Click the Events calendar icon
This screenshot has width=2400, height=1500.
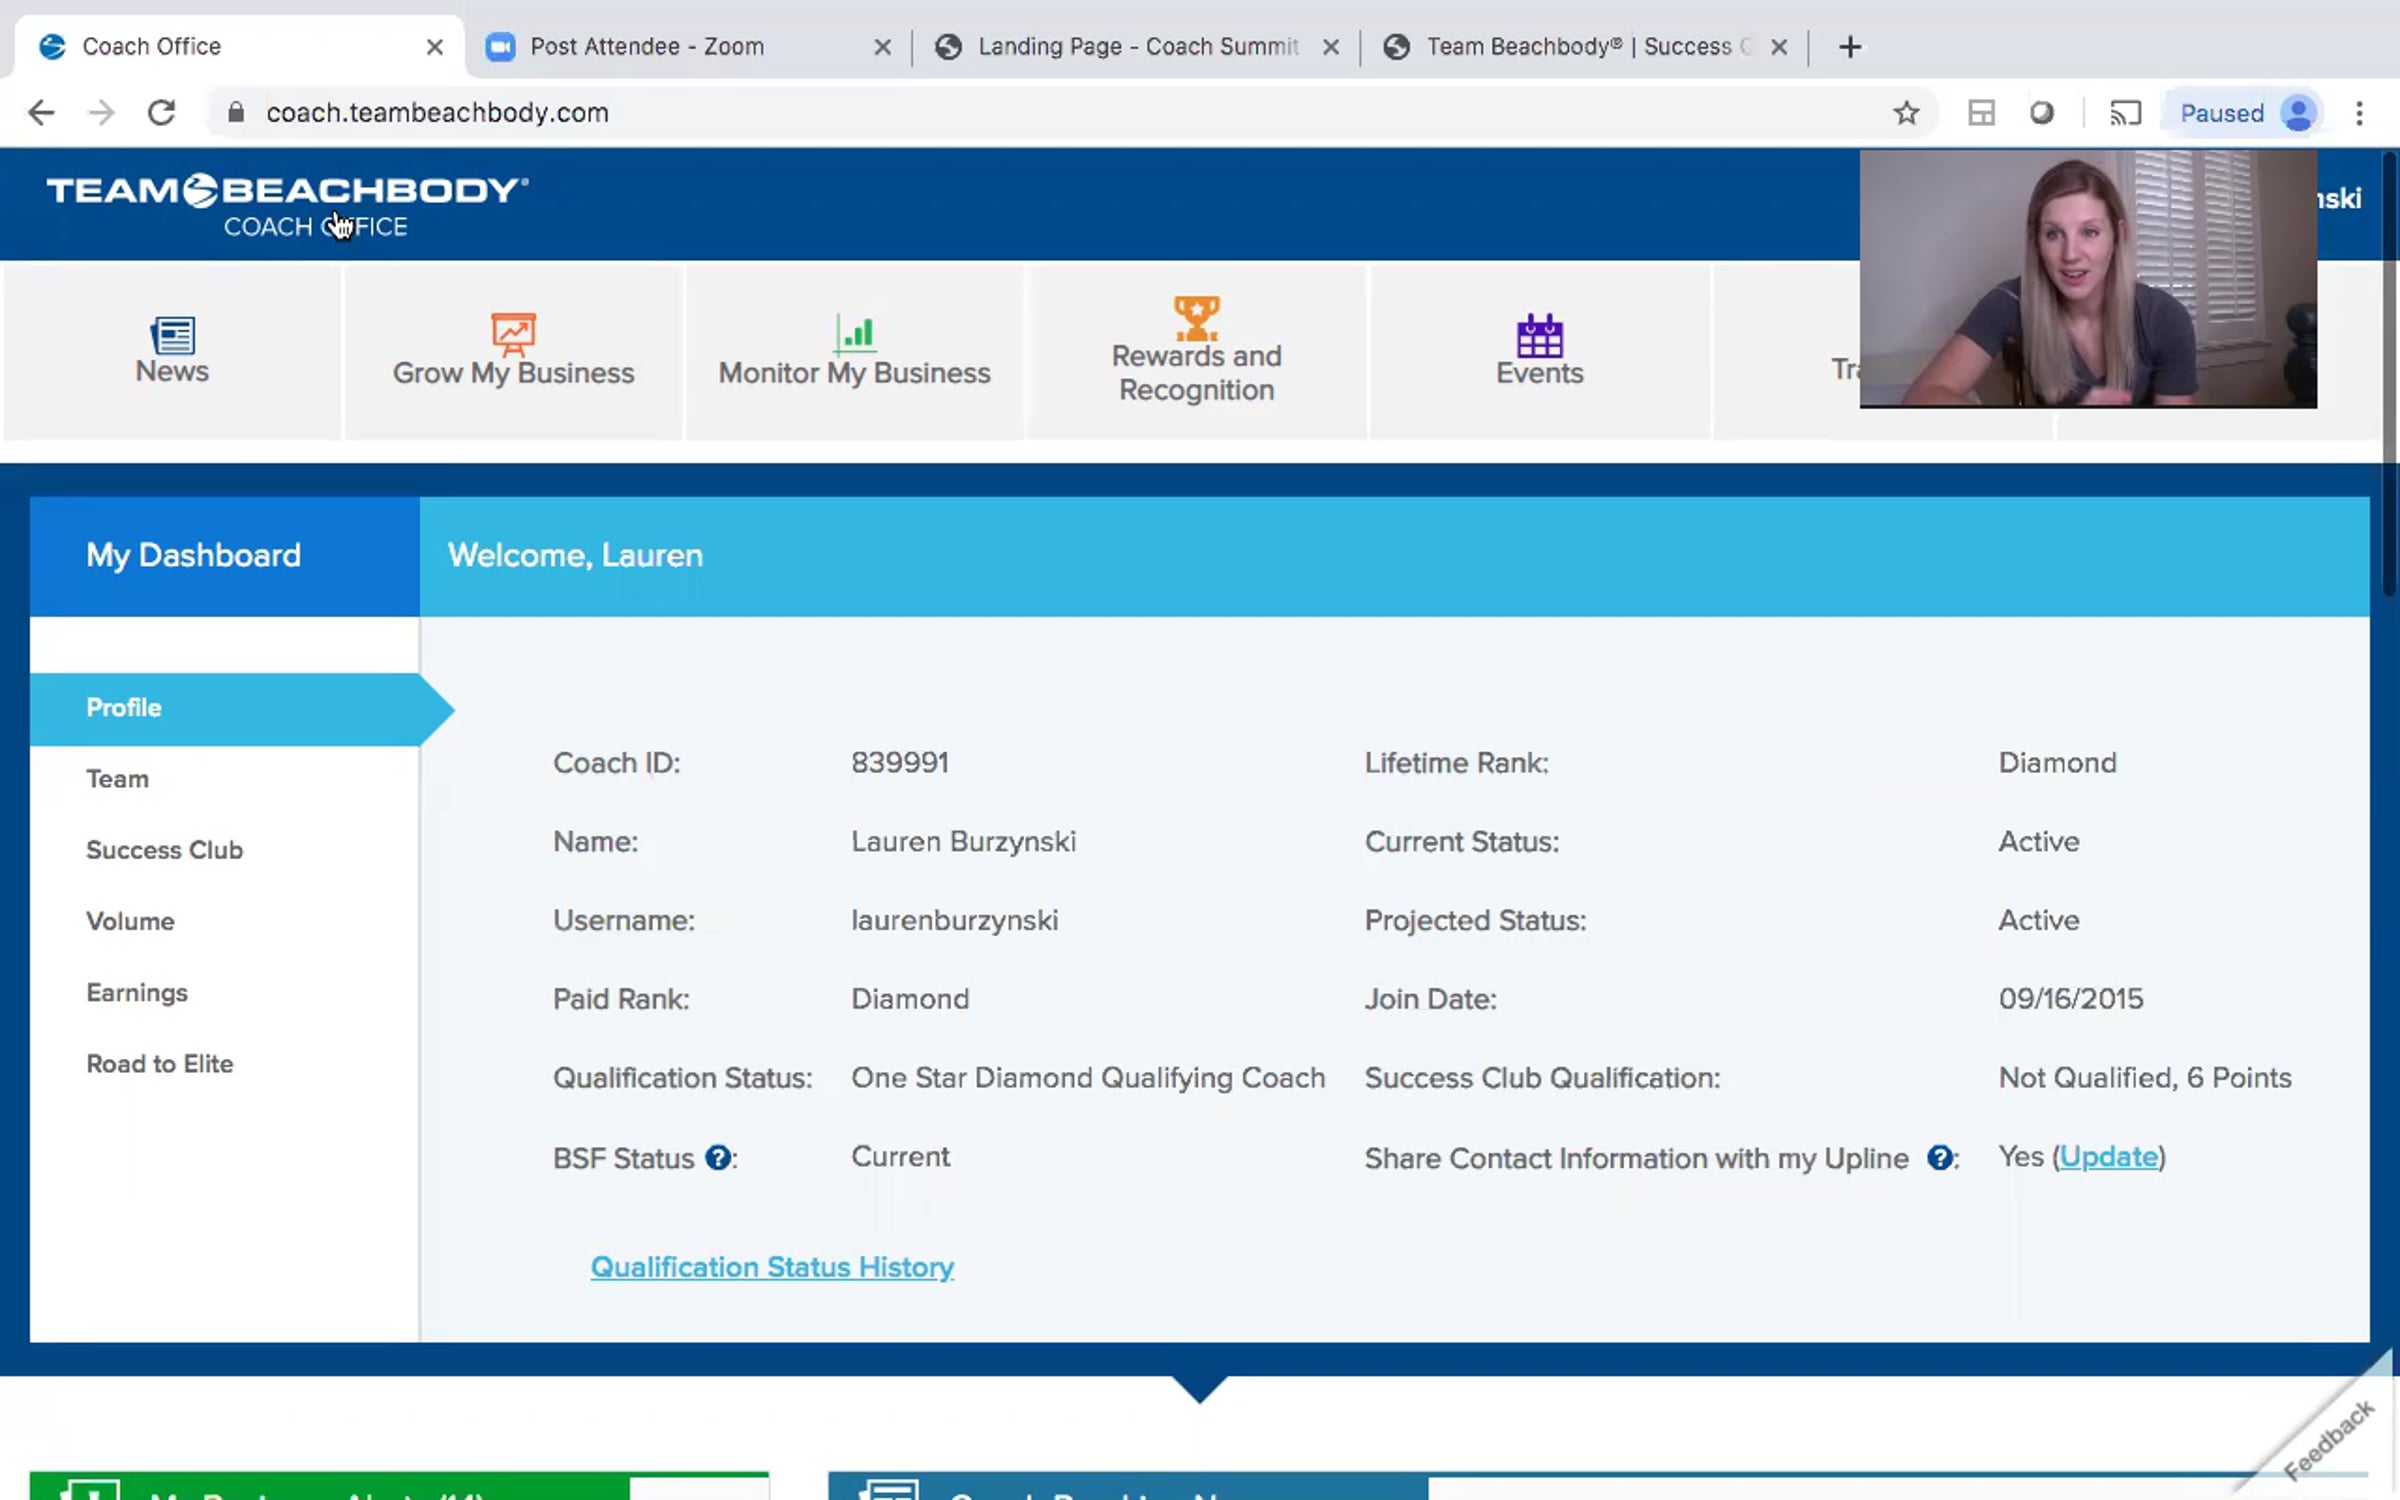pyautogui.click(x=1539, y=335)
